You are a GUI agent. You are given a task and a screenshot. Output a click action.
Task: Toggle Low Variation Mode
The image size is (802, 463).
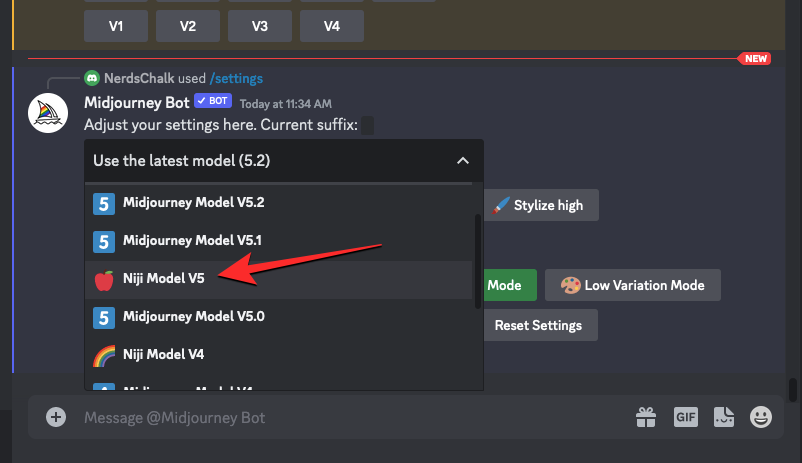point(633,285)
